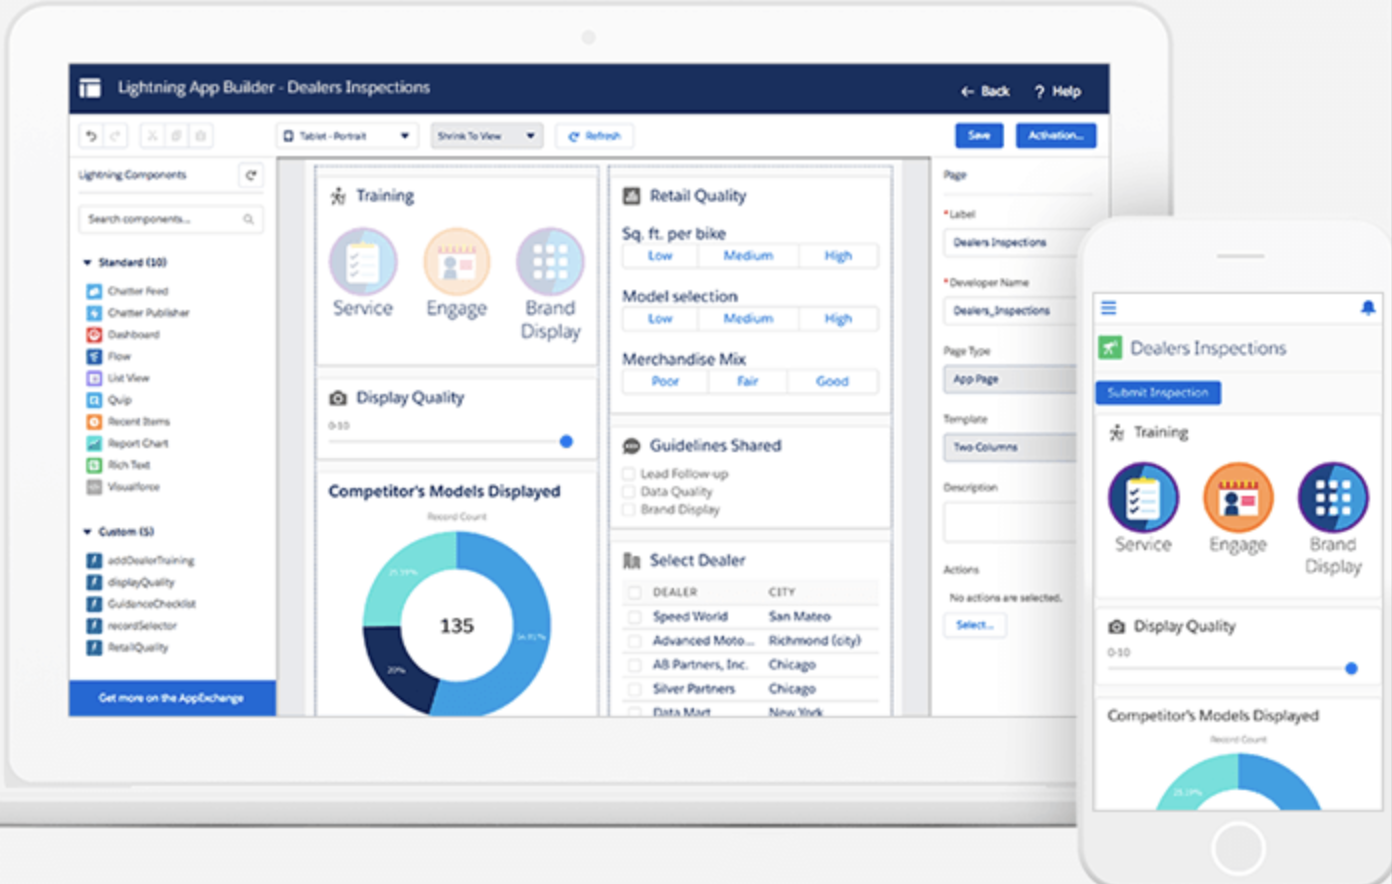
Task: Click the Search components input field
Action: (x=170, y=219)
